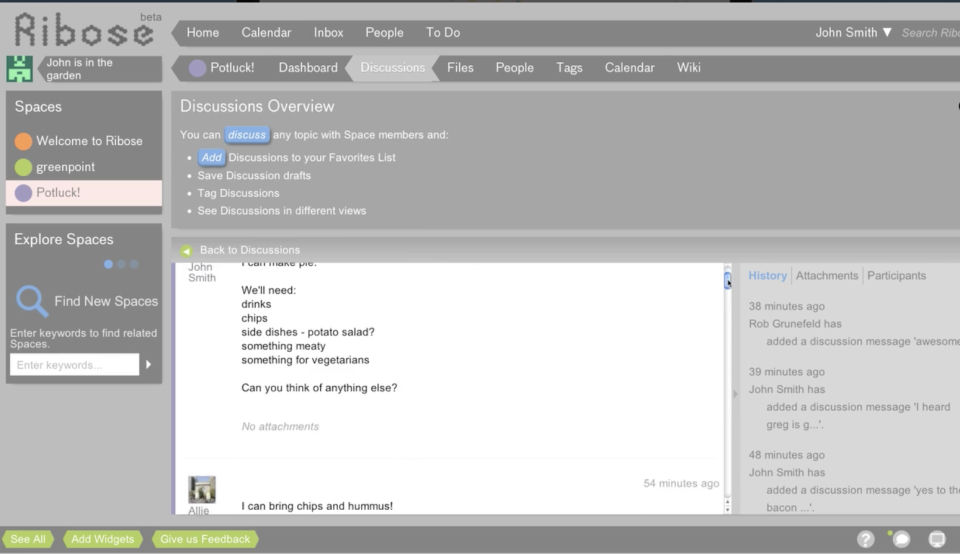Click the '48 minutes ago' history entry
This screenshot has height=554, width=960.
786,455
